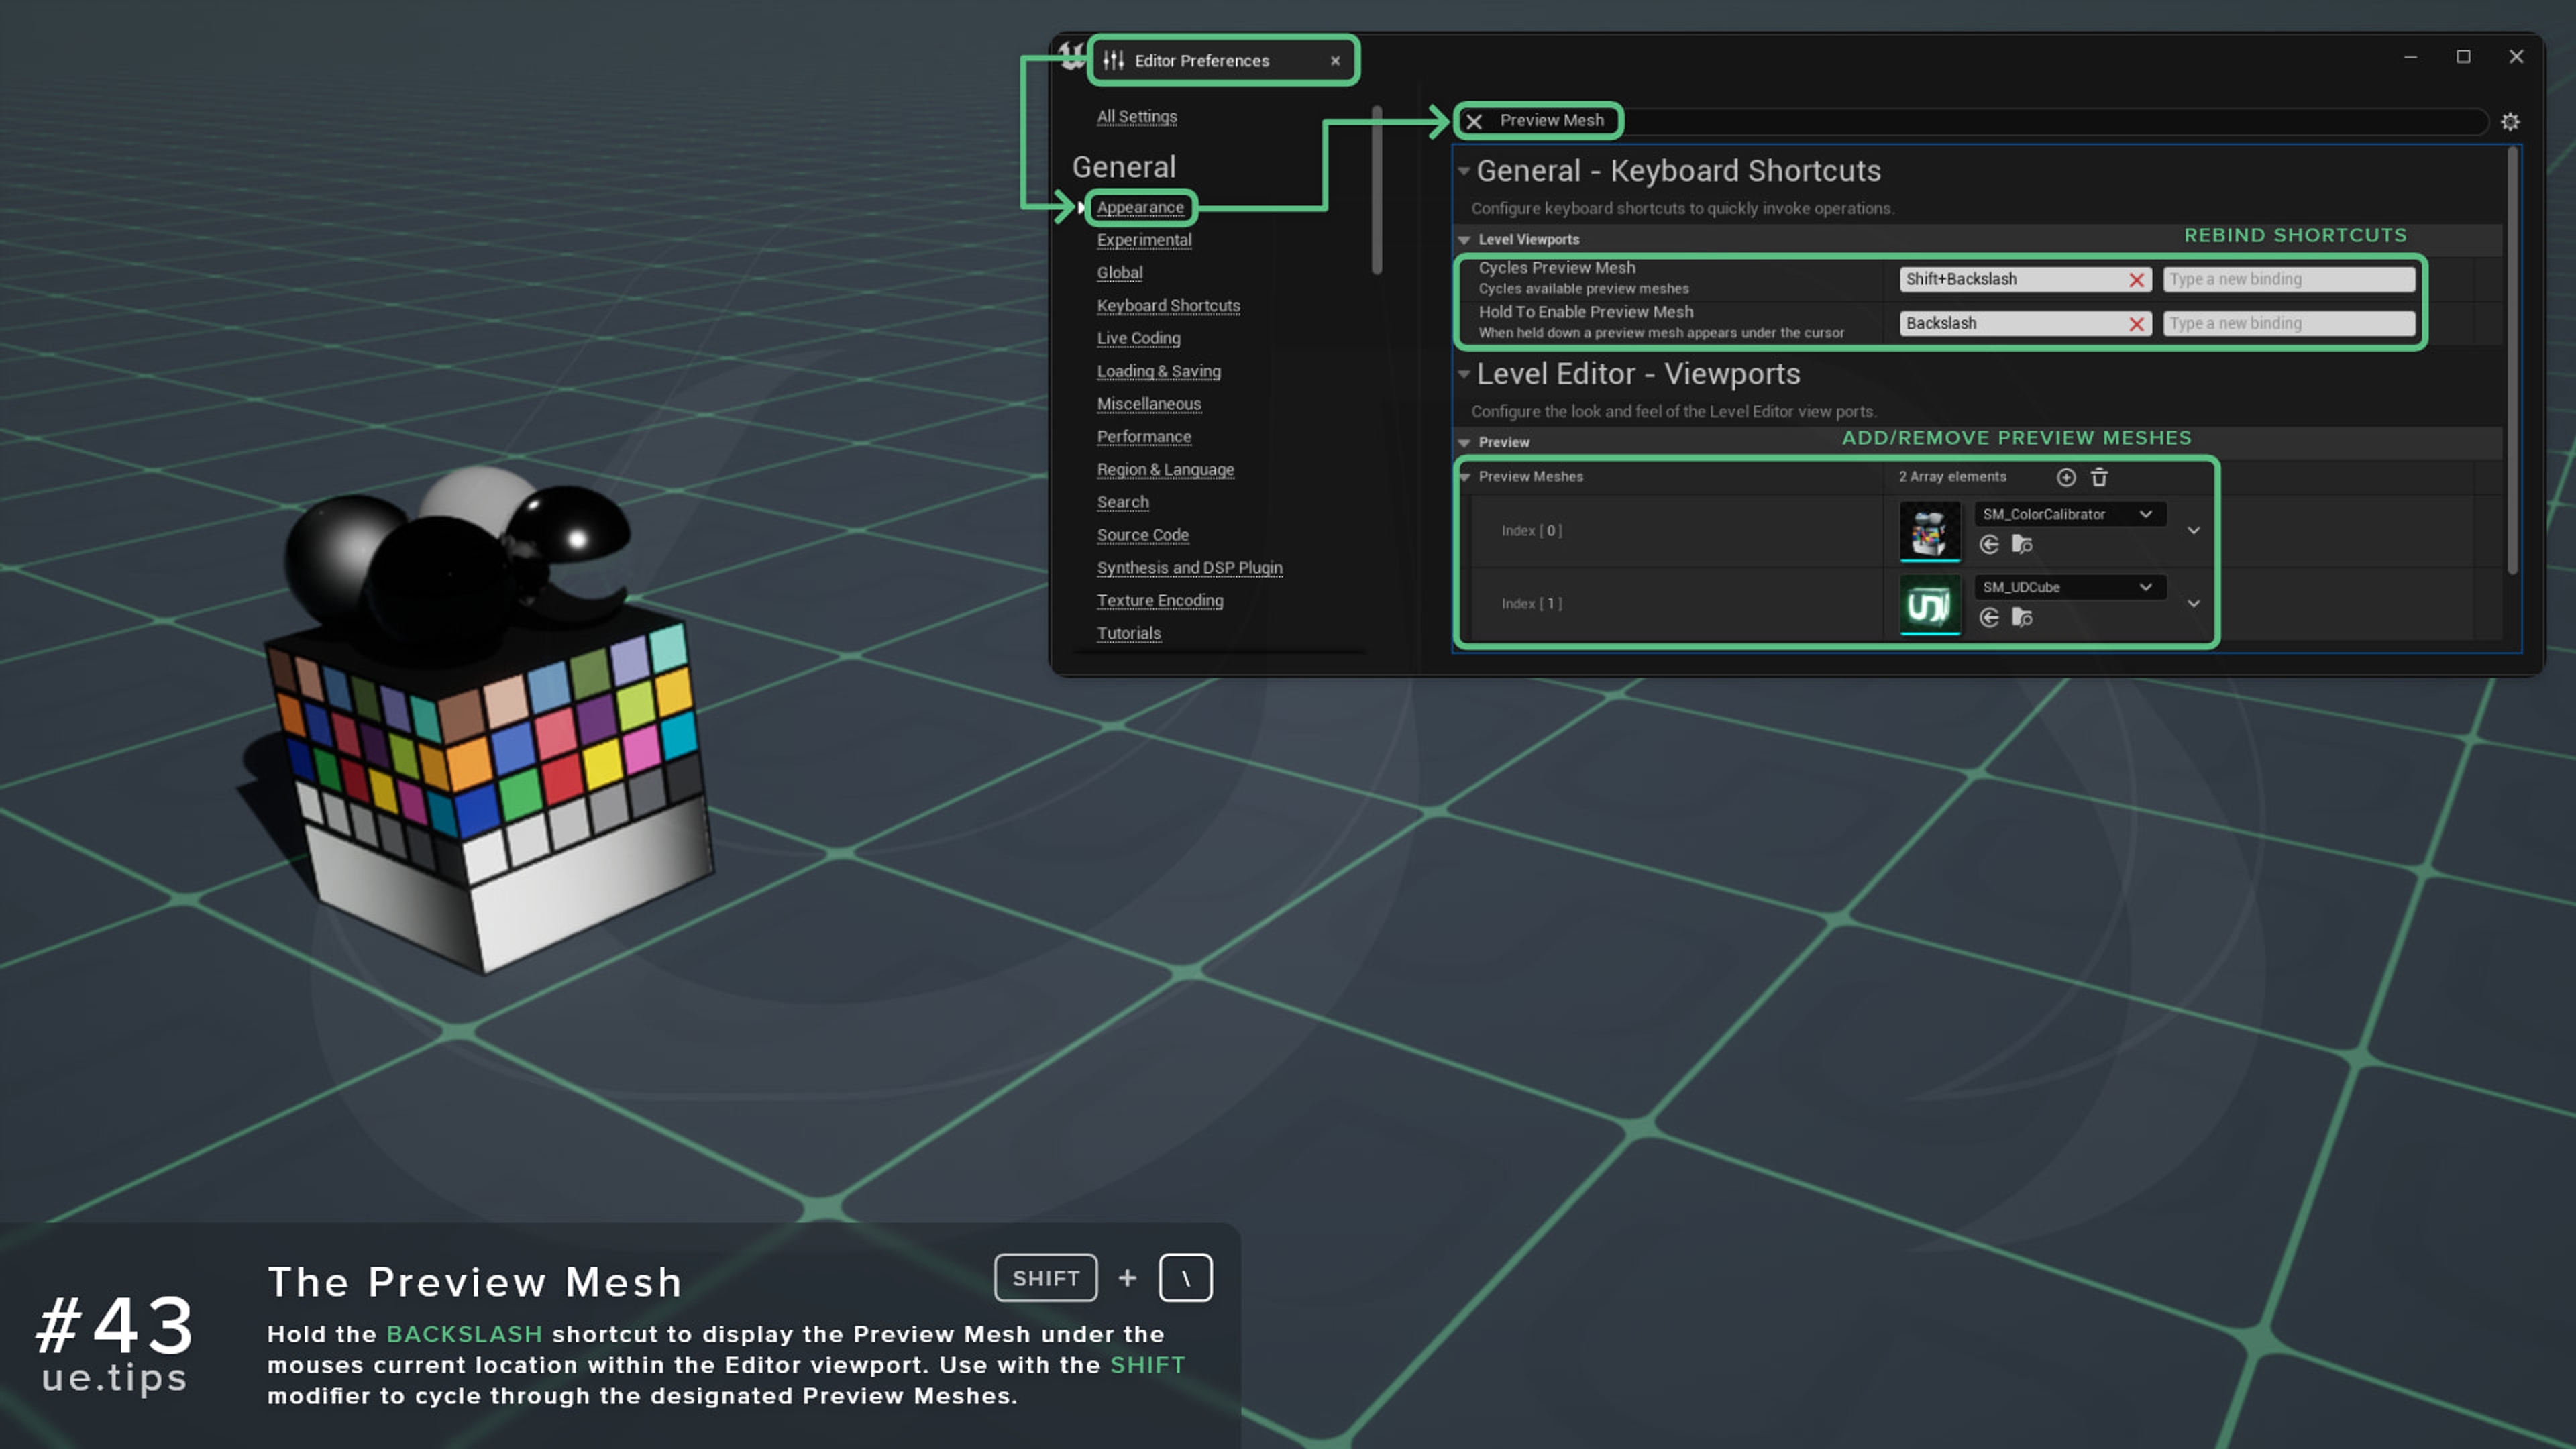
Task: Collapse the Level Viewports section
Action: [x=1465, y=240]
